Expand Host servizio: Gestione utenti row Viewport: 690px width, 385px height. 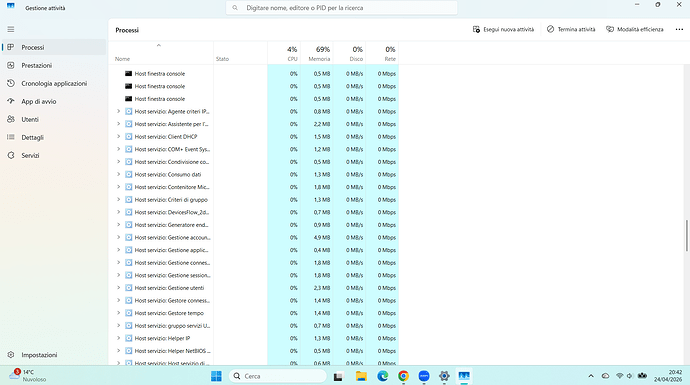pyautogui.click(x=118, y=288)
